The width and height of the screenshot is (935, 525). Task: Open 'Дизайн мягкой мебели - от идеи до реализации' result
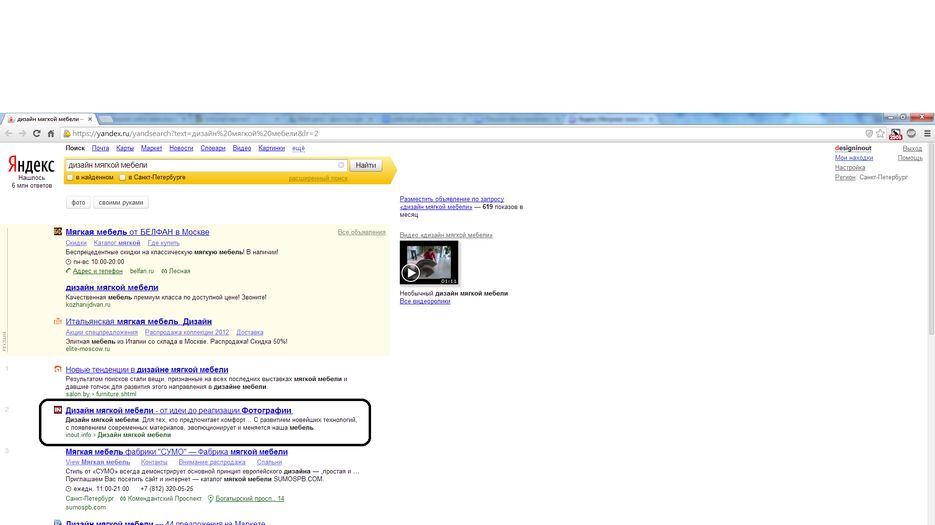coord(179,410)
